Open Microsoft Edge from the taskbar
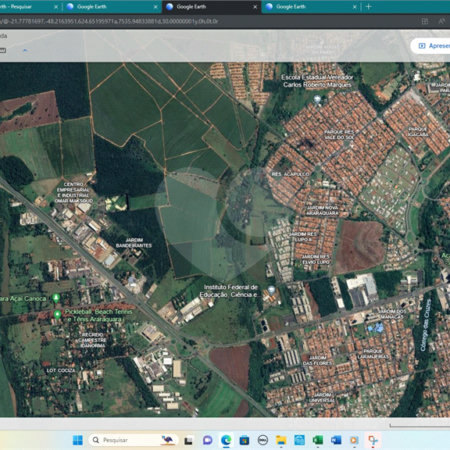 click(226, 440)
